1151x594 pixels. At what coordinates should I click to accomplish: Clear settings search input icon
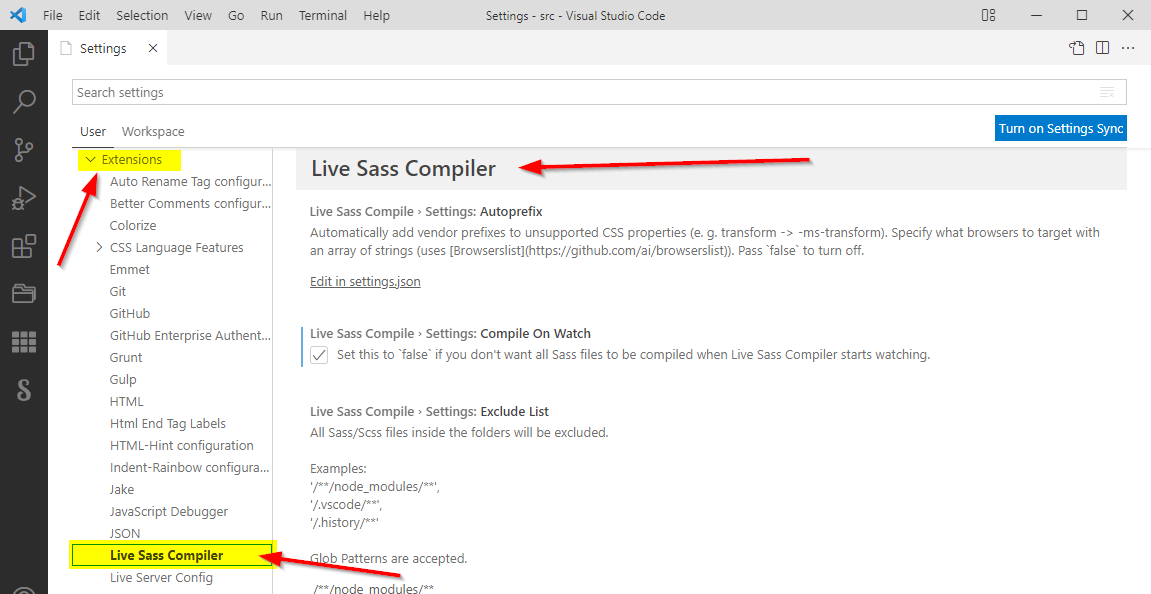[x=1107, y=93]
